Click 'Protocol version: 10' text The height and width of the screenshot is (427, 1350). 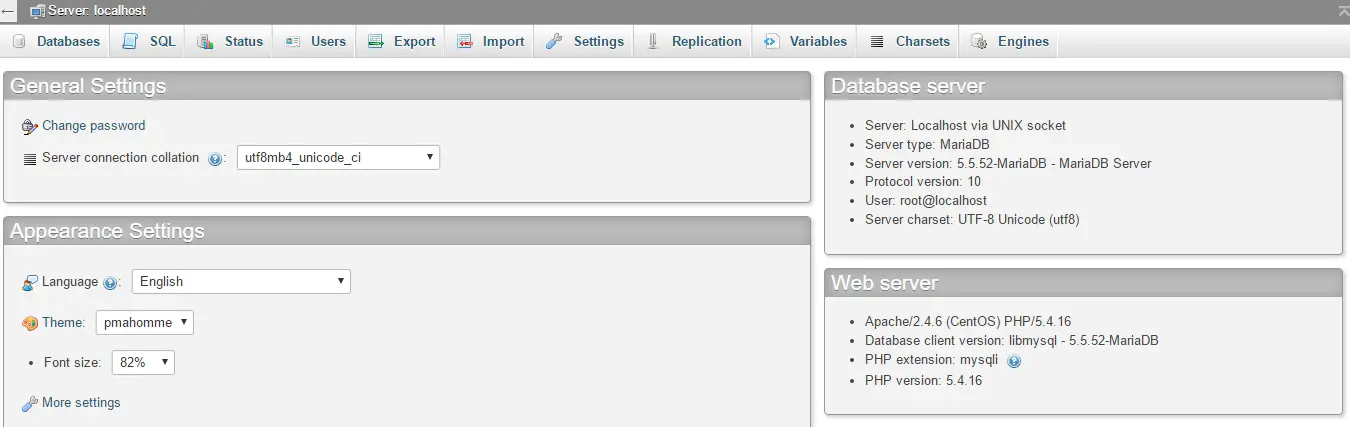(923, 181)
